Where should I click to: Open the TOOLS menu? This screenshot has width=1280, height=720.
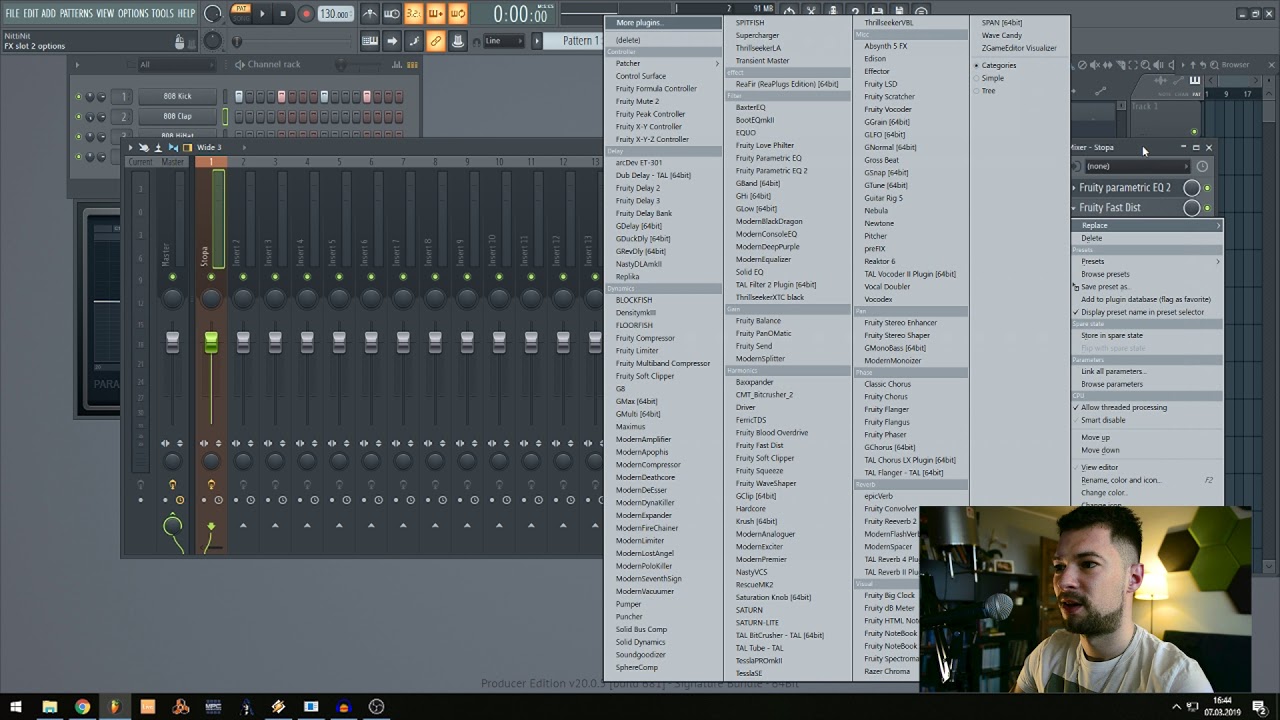pos(163,13)
